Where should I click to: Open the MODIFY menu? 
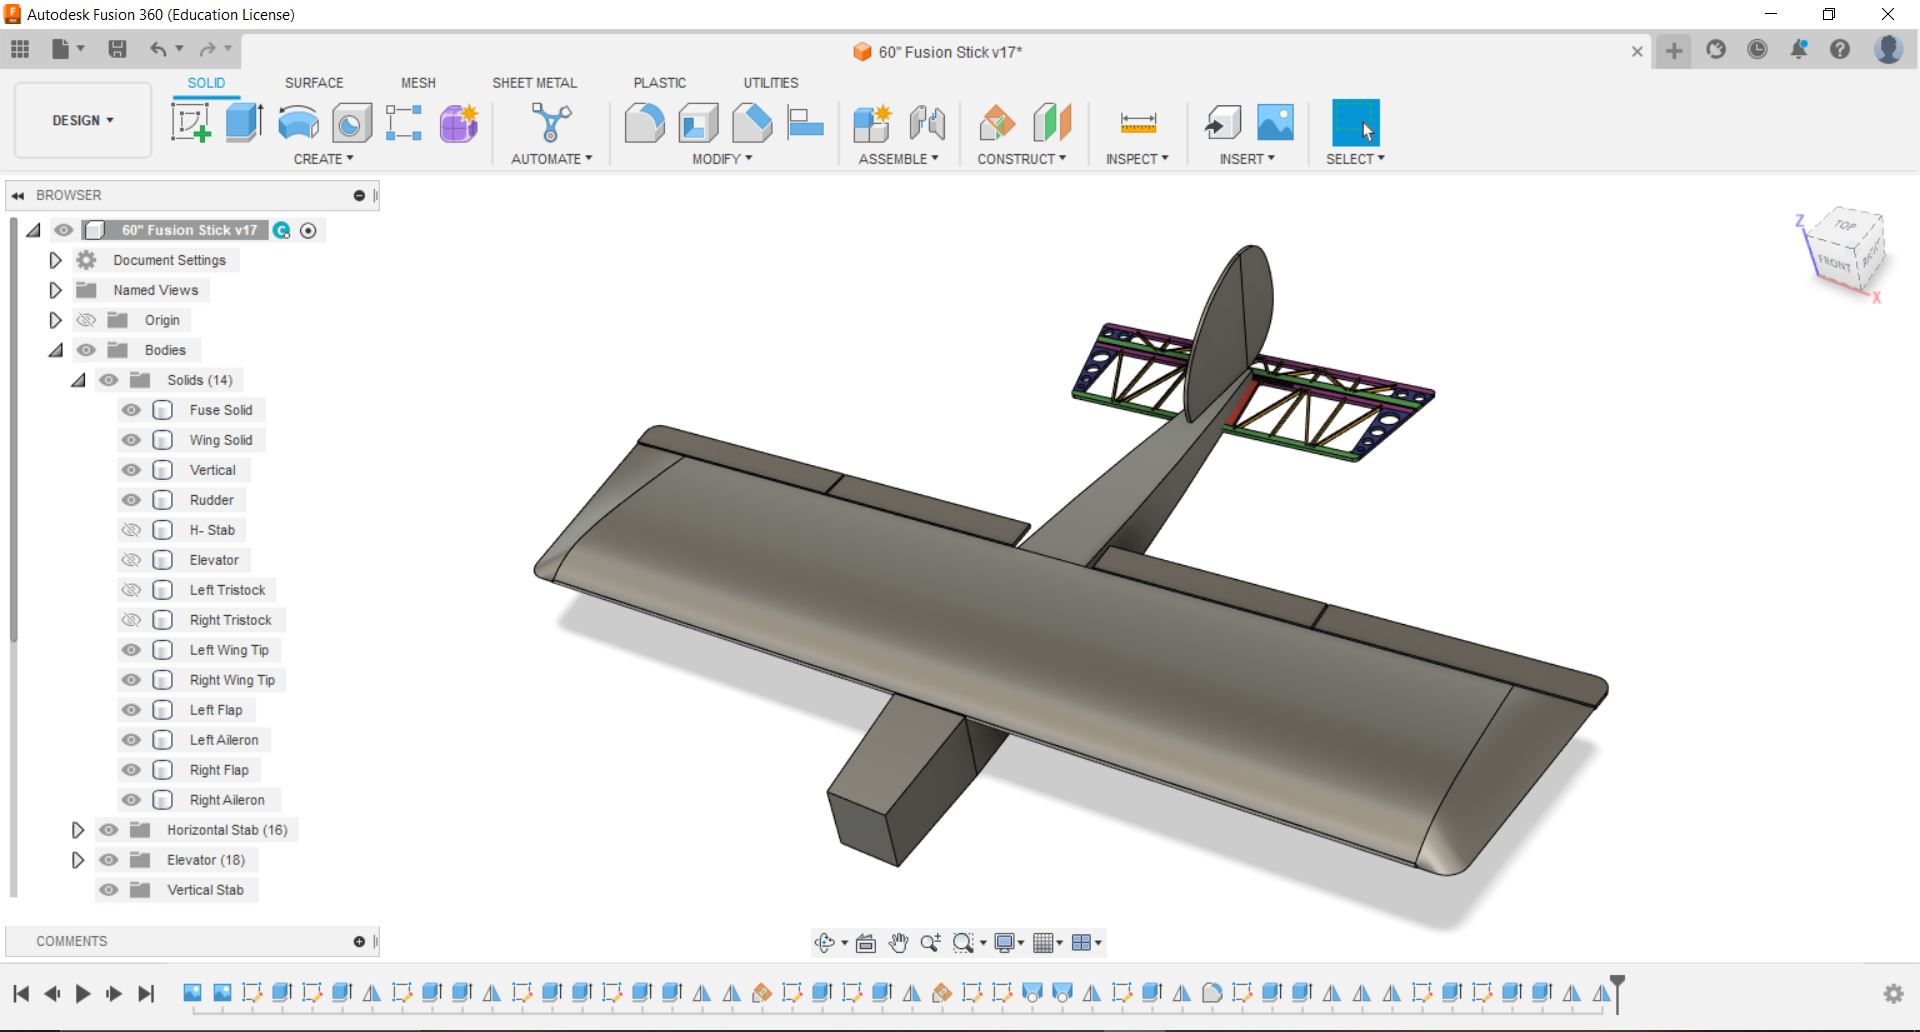(721, 159)
